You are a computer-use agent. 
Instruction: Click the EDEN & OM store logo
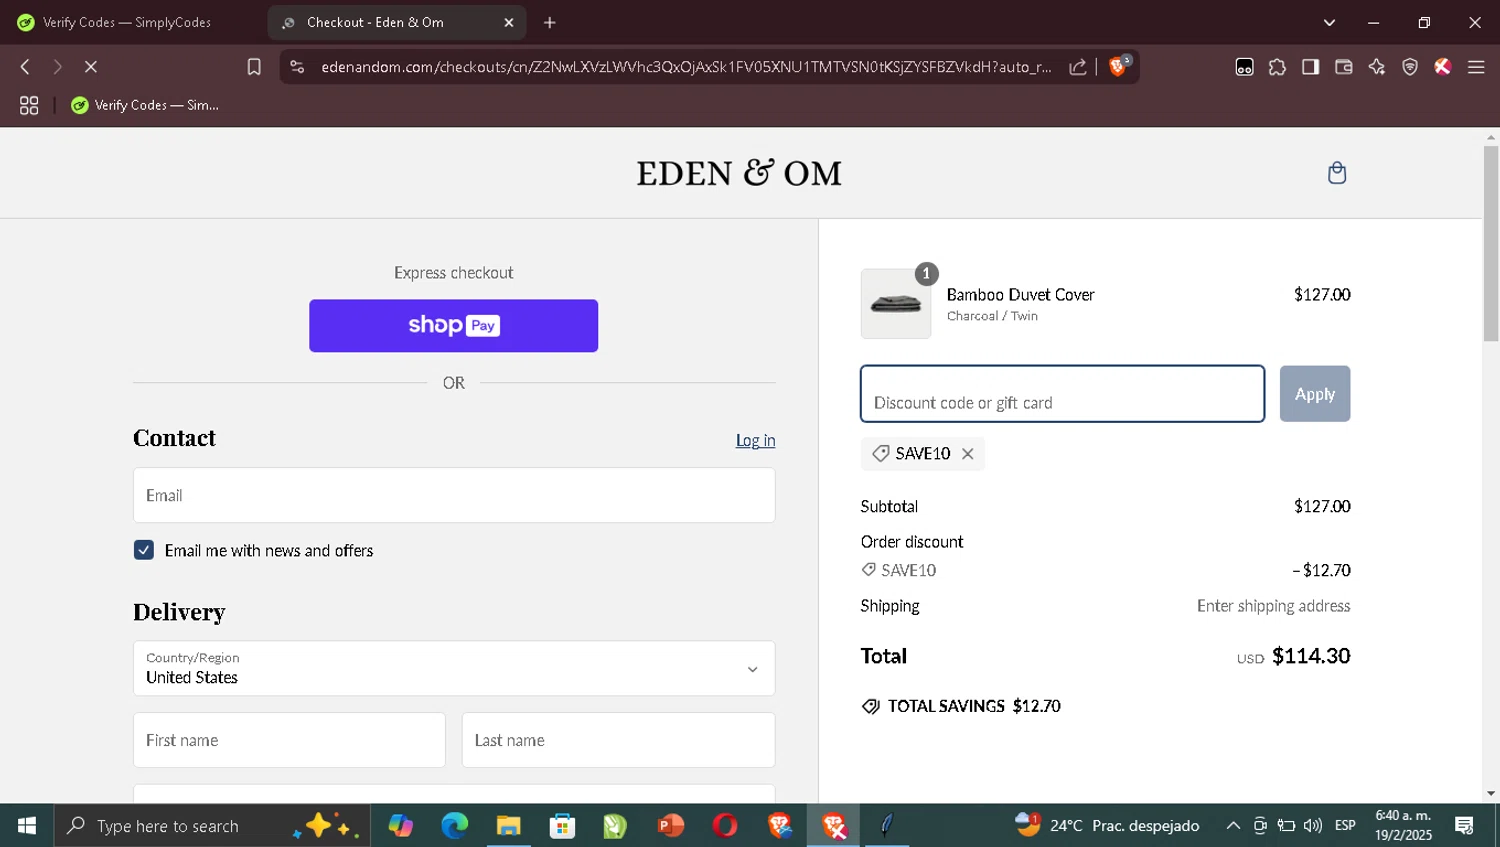click(739, 173)
